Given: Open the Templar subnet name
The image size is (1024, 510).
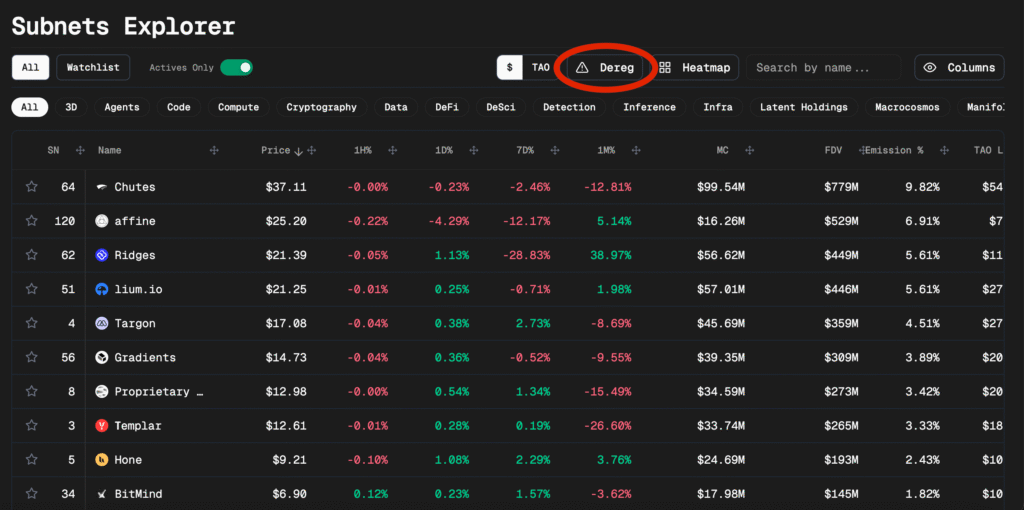Looking at the screenshot, I should pos(138,426).
